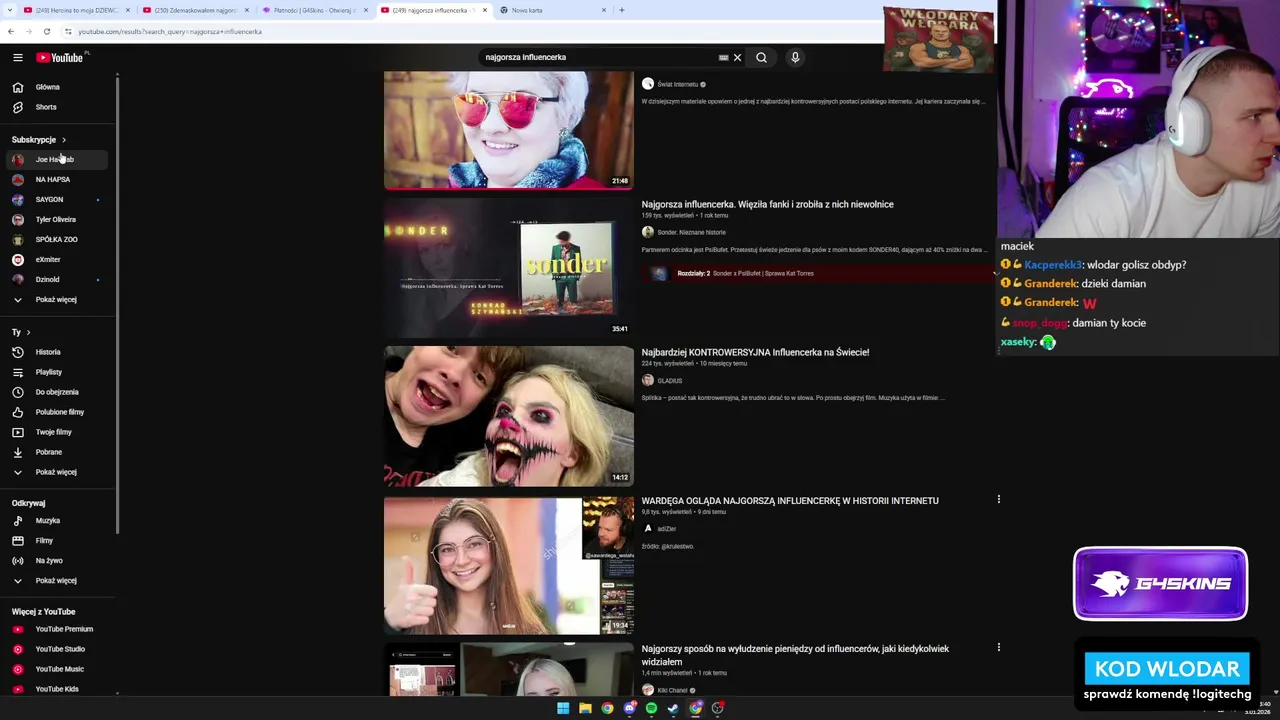Reload the page in browser toolbar
The image size is (1280, 720).
click(x=46, y=31)
